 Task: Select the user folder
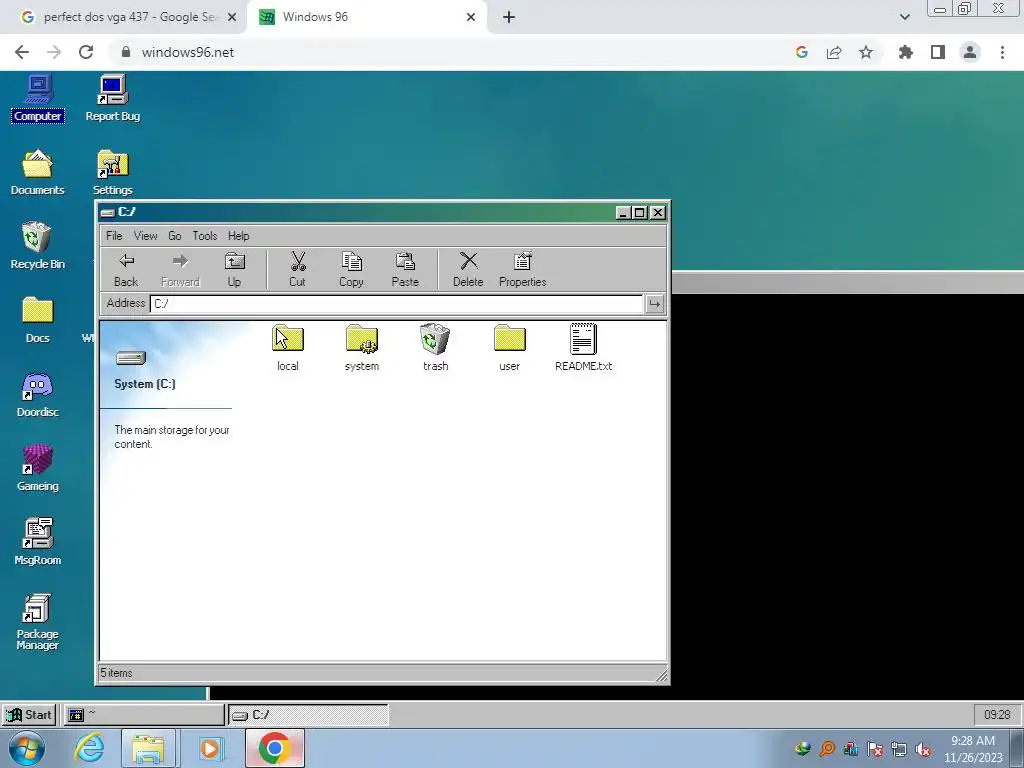click(x=509, y=347)
